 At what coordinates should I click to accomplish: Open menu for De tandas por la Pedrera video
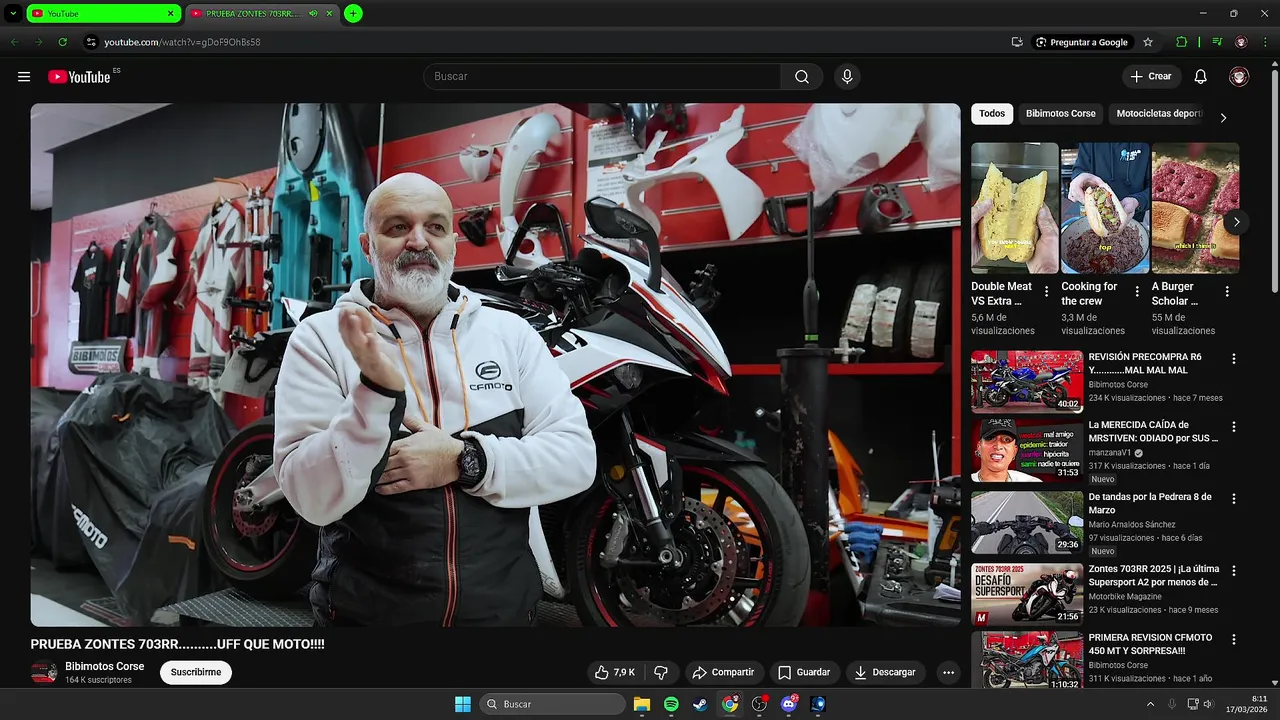(1233, 499)
